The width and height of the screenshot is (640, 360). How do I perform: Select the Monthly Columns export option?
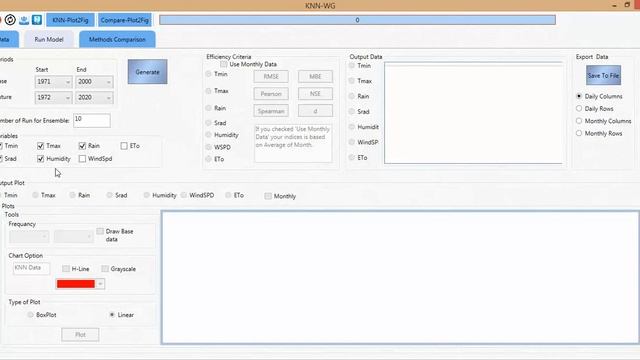tap(579, 121)
